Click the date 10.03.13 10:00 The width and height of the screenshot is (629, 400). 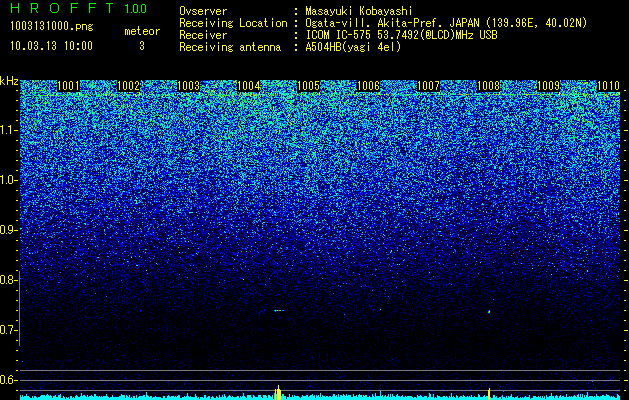(51, 46)
